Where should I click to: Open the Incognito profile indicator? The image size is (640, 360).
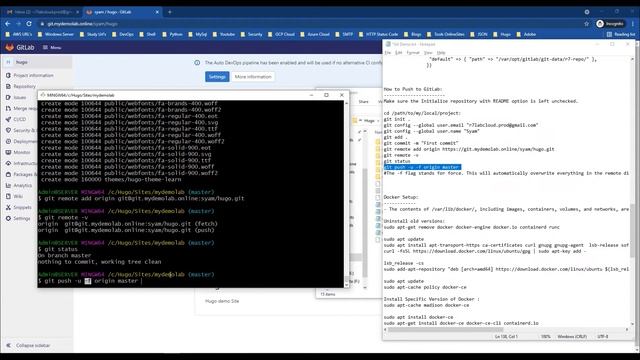click(x=610, y=24)
